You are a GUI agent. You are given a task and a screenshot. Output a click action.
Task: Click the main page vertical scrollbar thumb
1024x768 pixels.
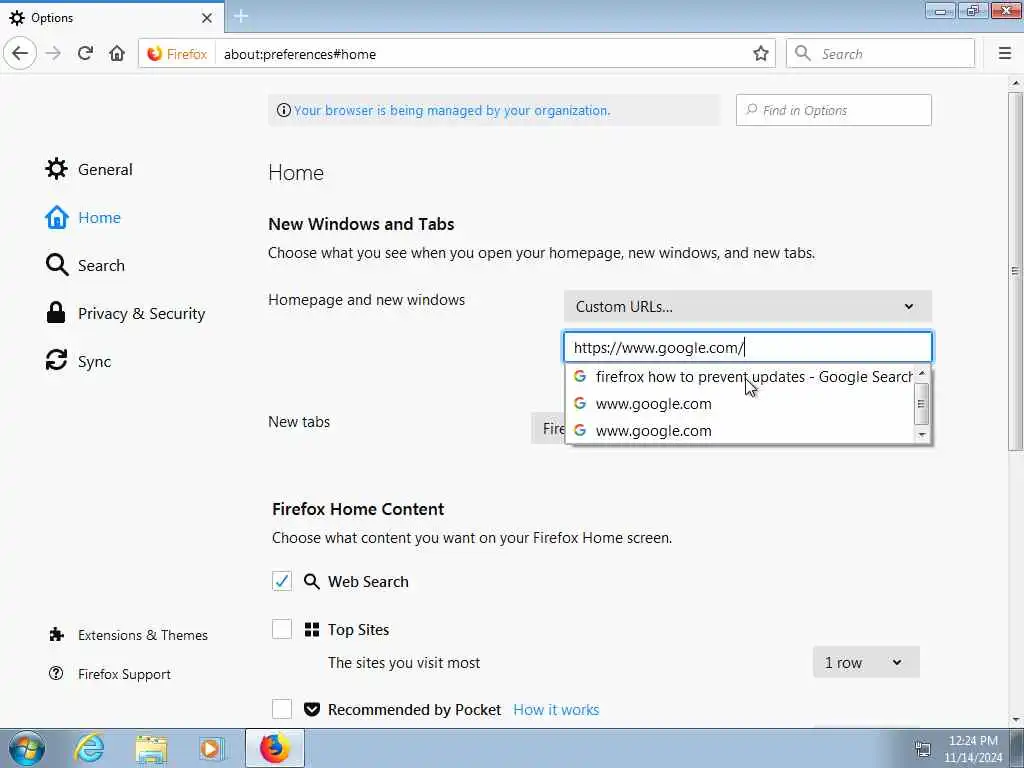(1016, 271)
